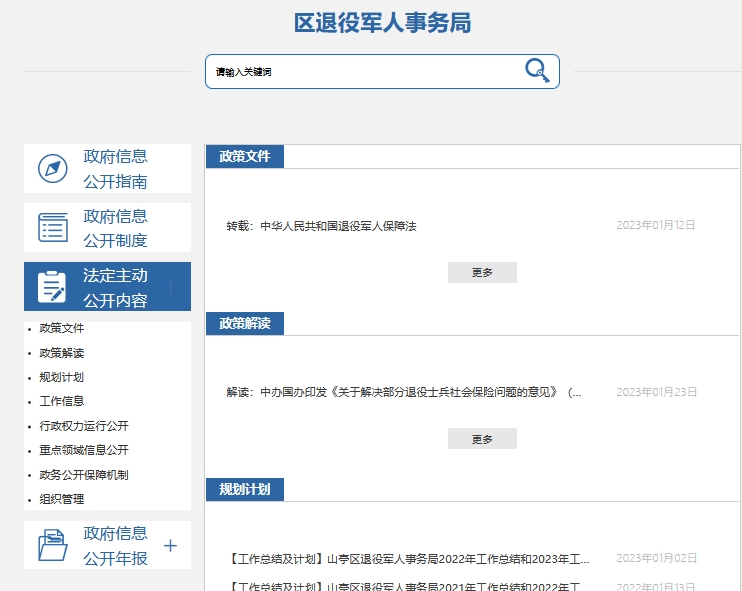
Task: Click 更多 button under 政策文件
Action: pyautogui.click(x=482, y=273)
